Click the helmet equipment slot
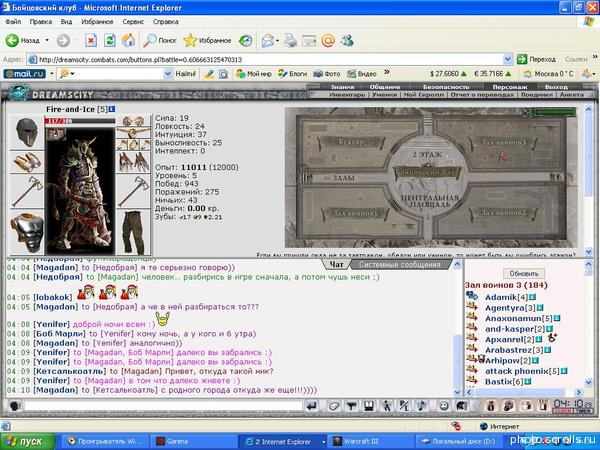The width and height of the screenshot is (600, 450). [27, 132]
